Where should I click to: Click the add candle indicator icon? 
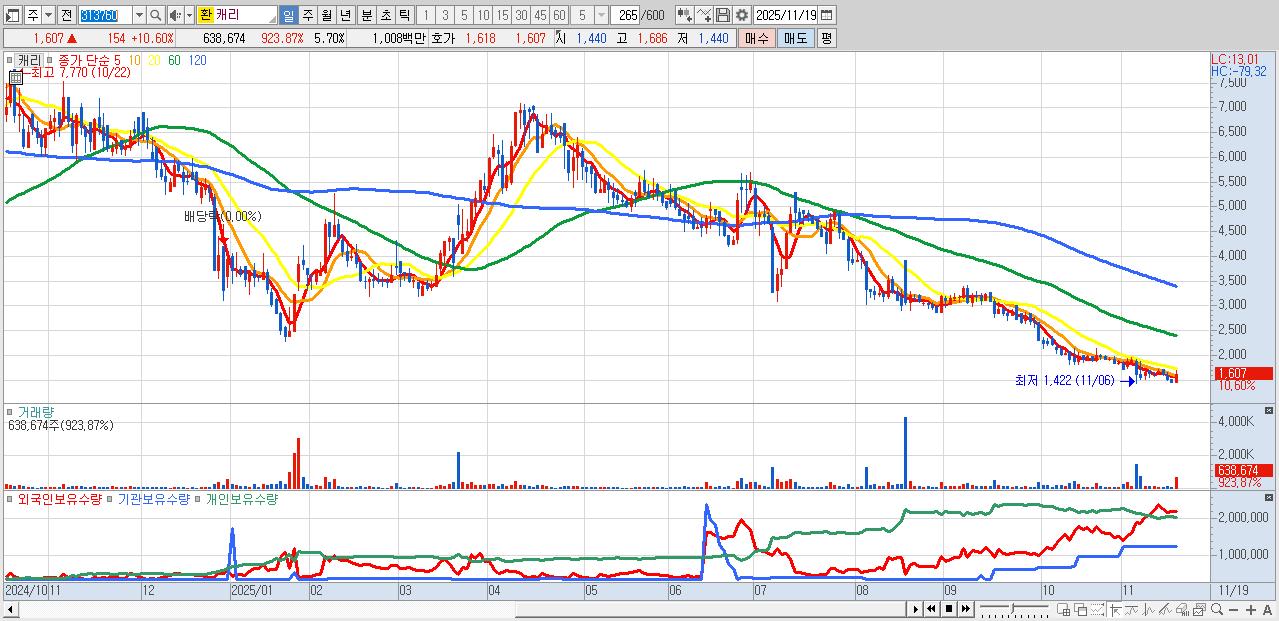pos(684,15)
